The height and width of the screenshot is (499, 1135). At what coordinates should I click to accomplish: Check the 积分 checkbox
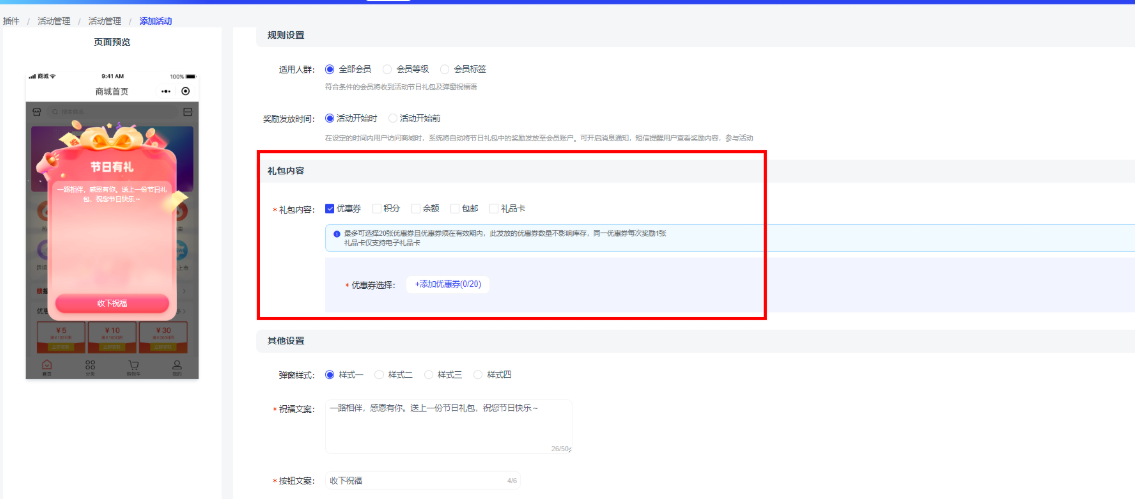tap(377, 209)
